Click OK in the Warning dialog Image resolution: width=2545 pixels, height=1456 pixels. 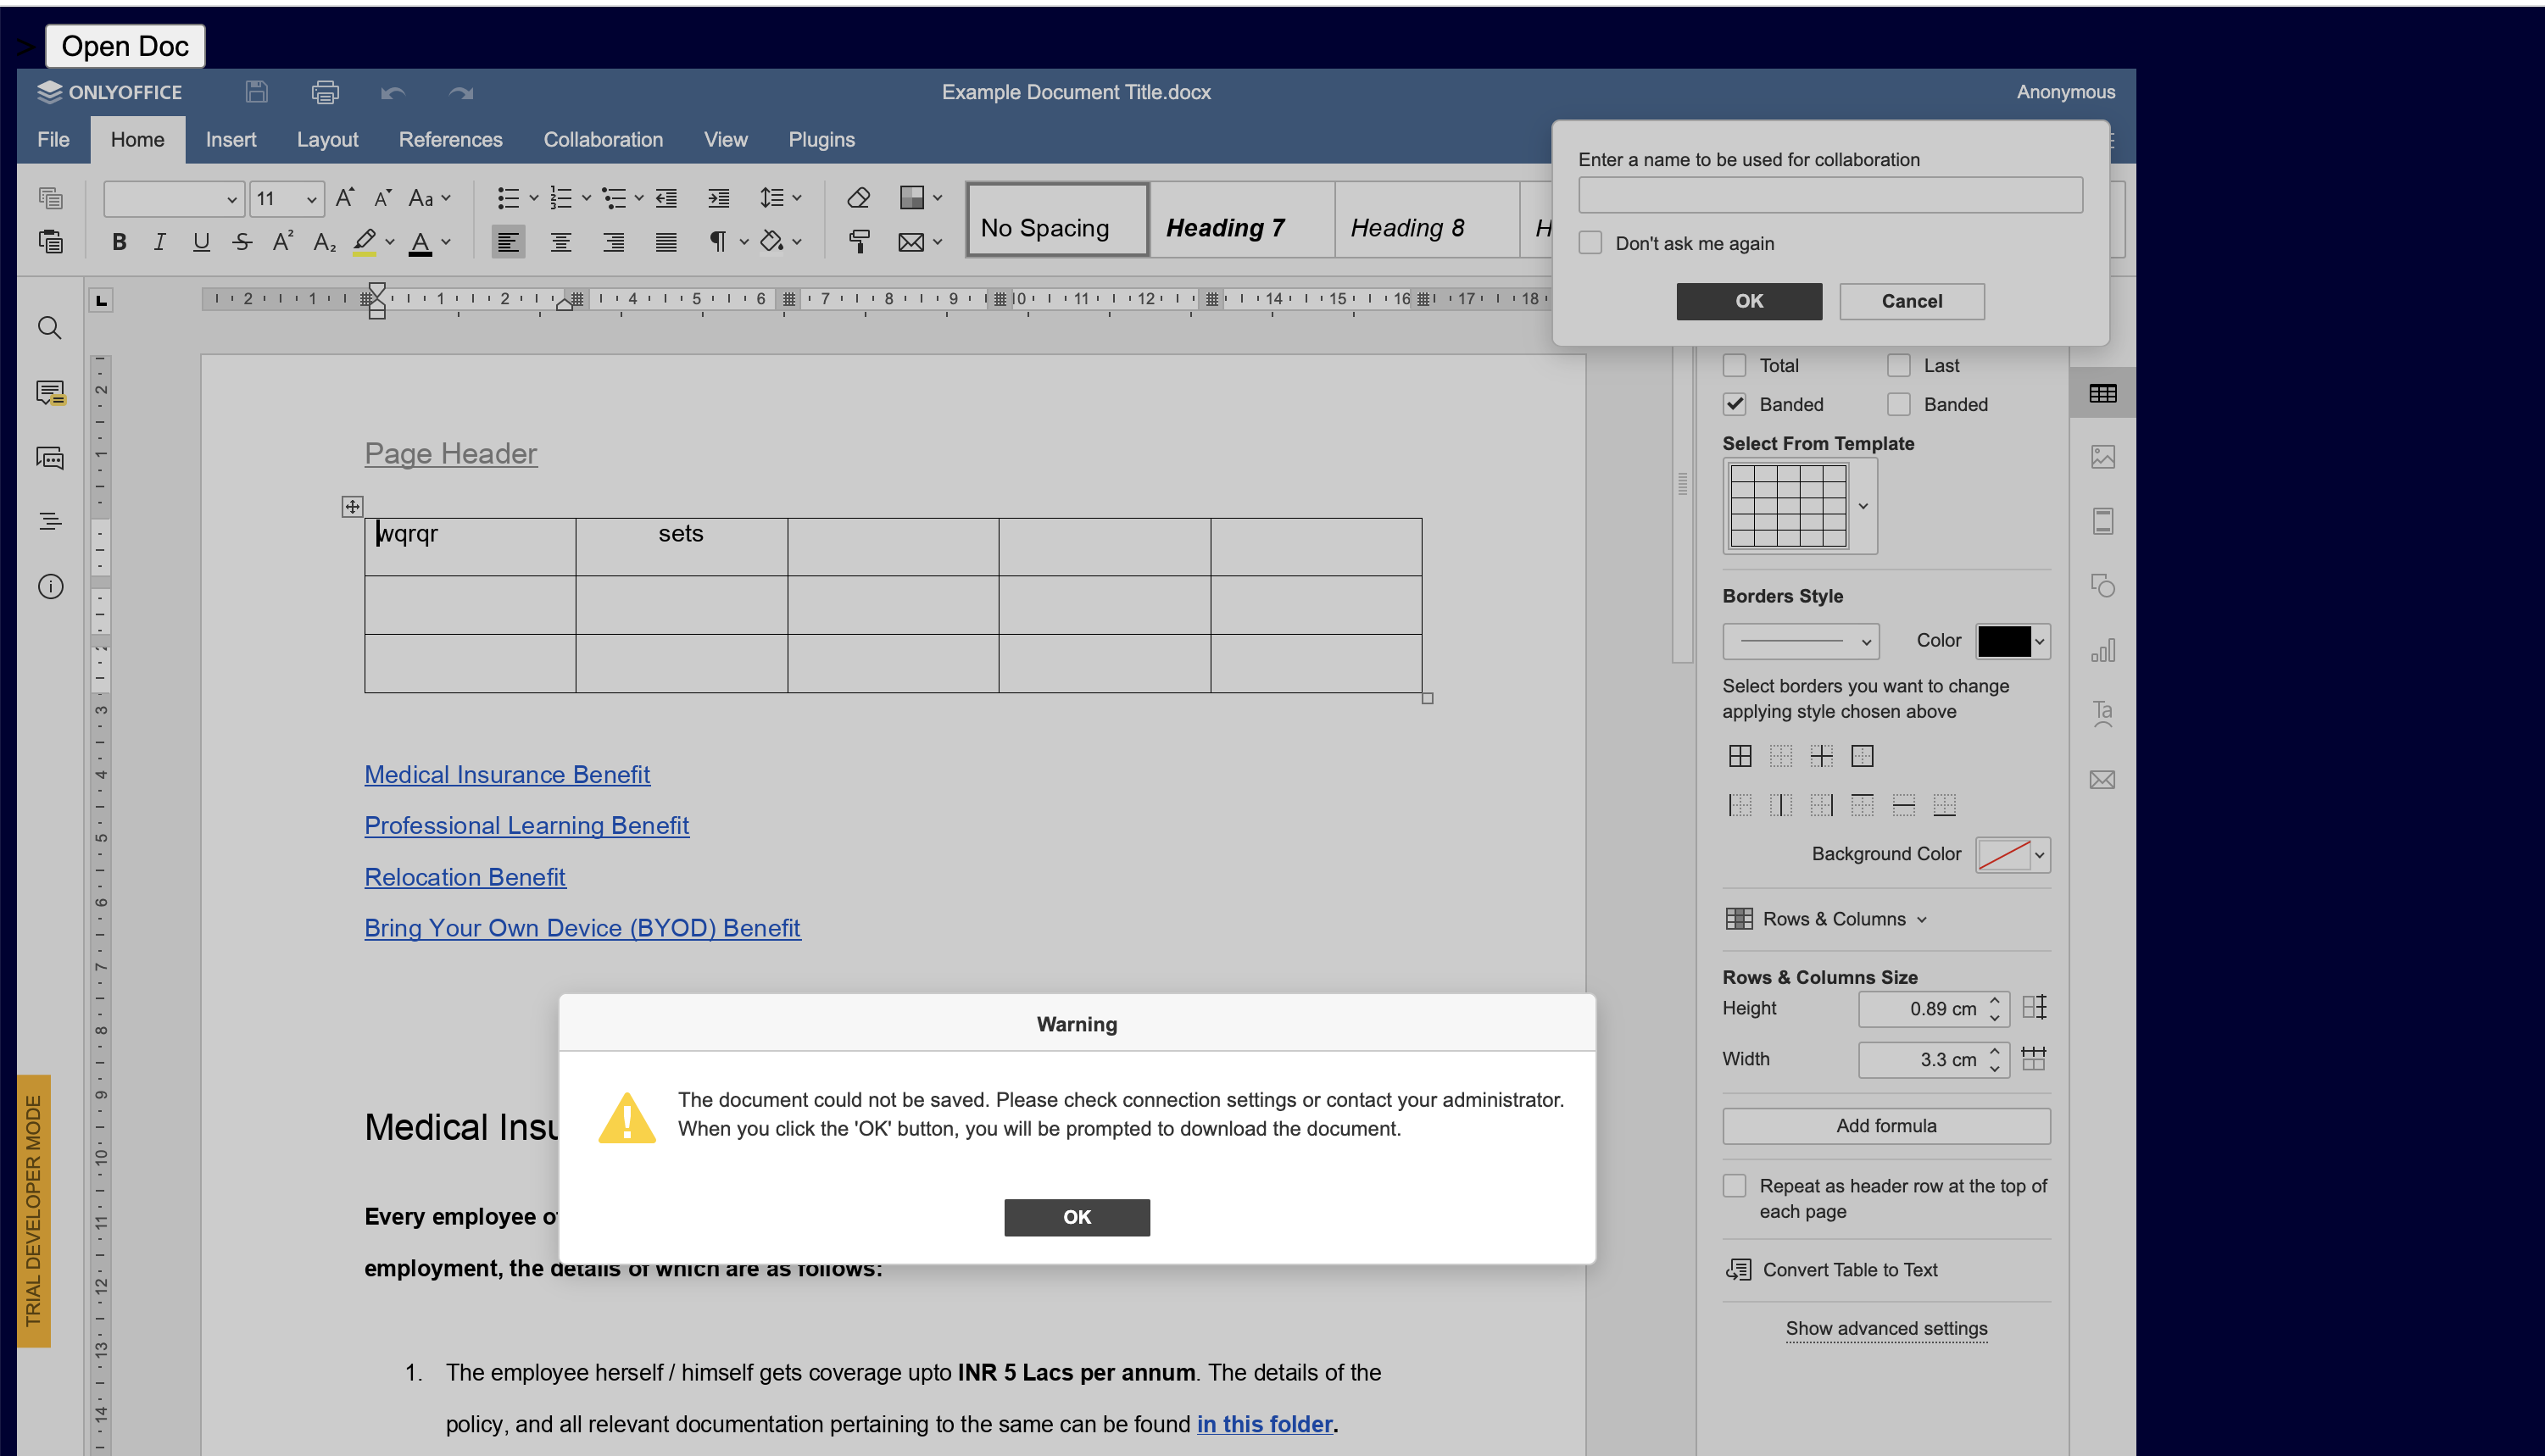1076,1217
